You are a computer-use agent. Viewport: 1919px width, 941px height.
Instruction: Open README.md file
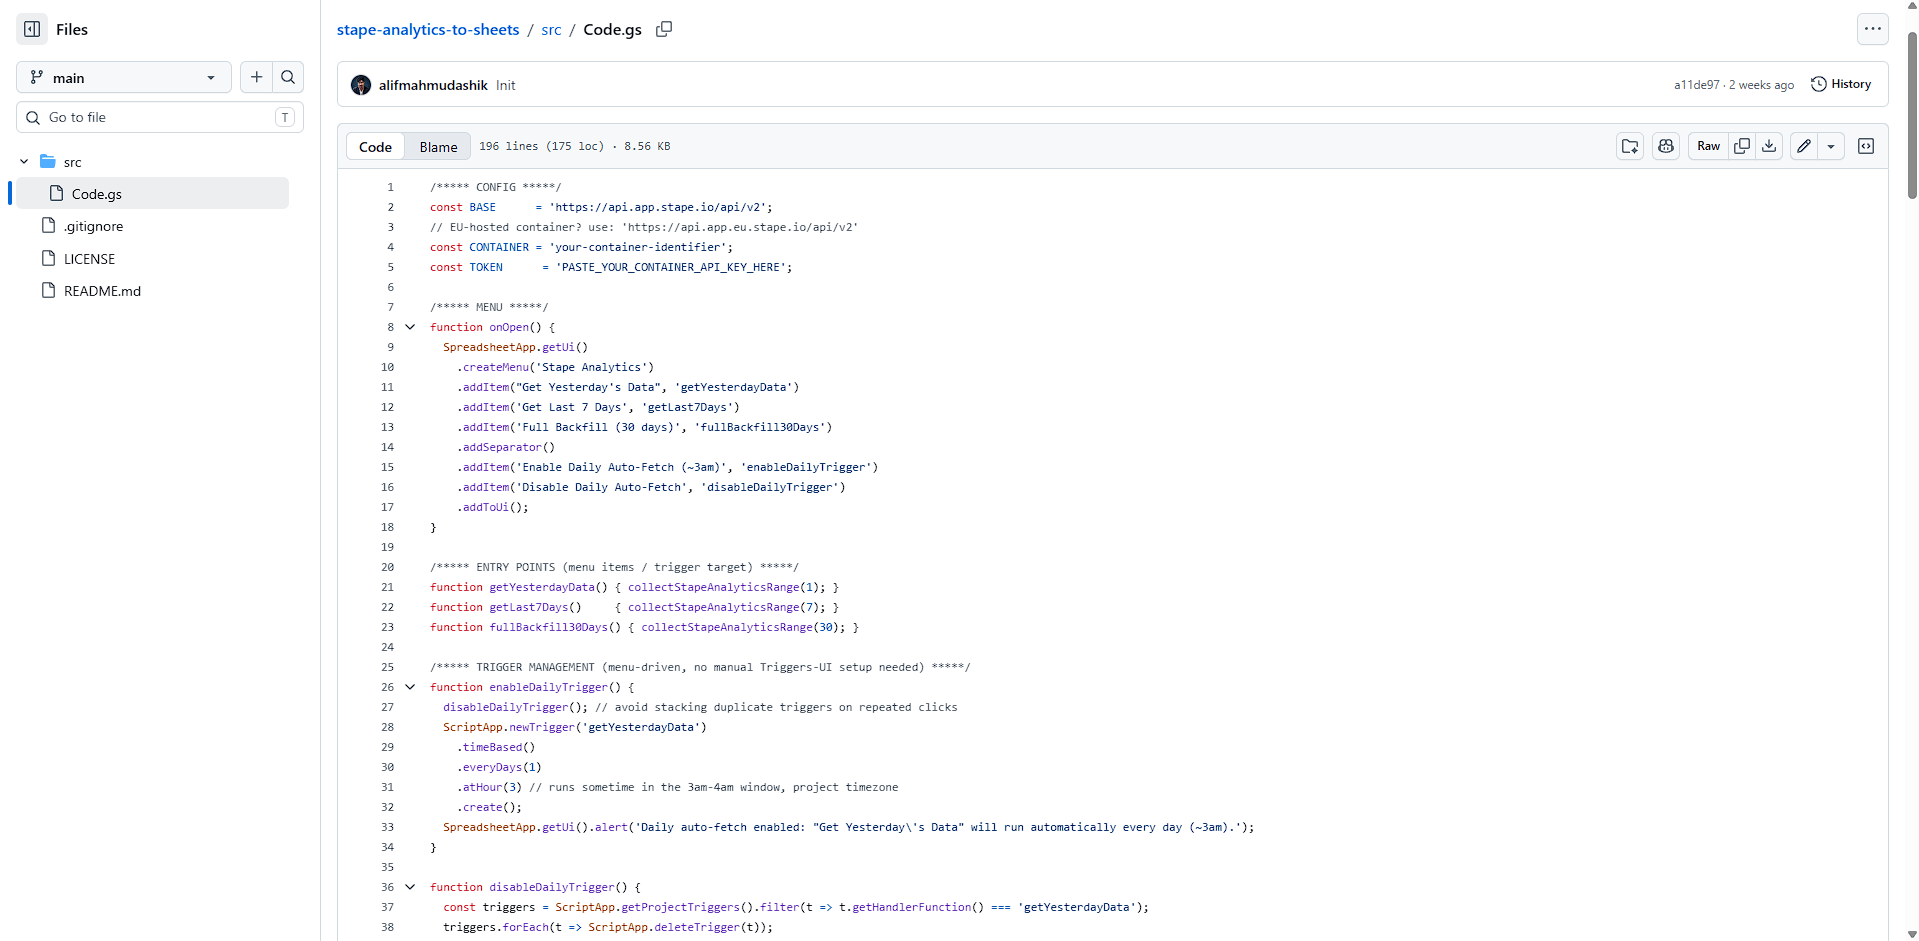point(102,291)
